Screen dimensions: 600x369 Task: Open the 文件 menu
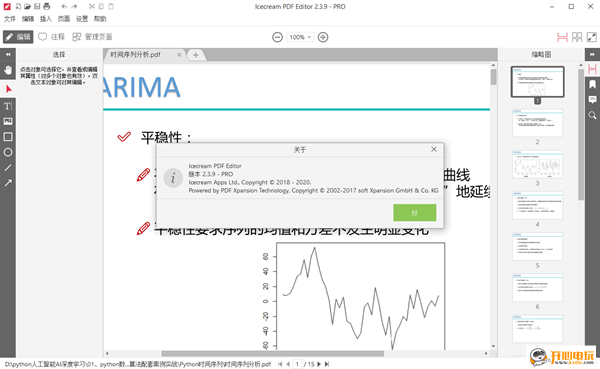[10, 19]
